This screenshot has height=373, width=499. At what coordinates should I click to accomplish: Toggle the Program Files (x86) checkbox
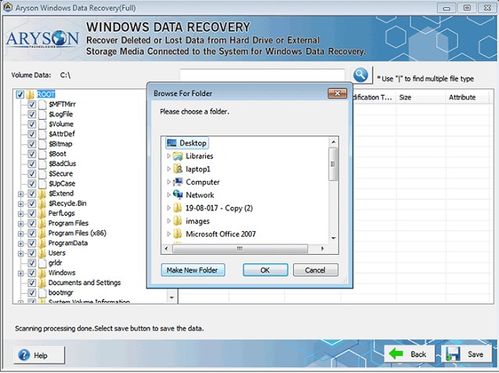32,233
